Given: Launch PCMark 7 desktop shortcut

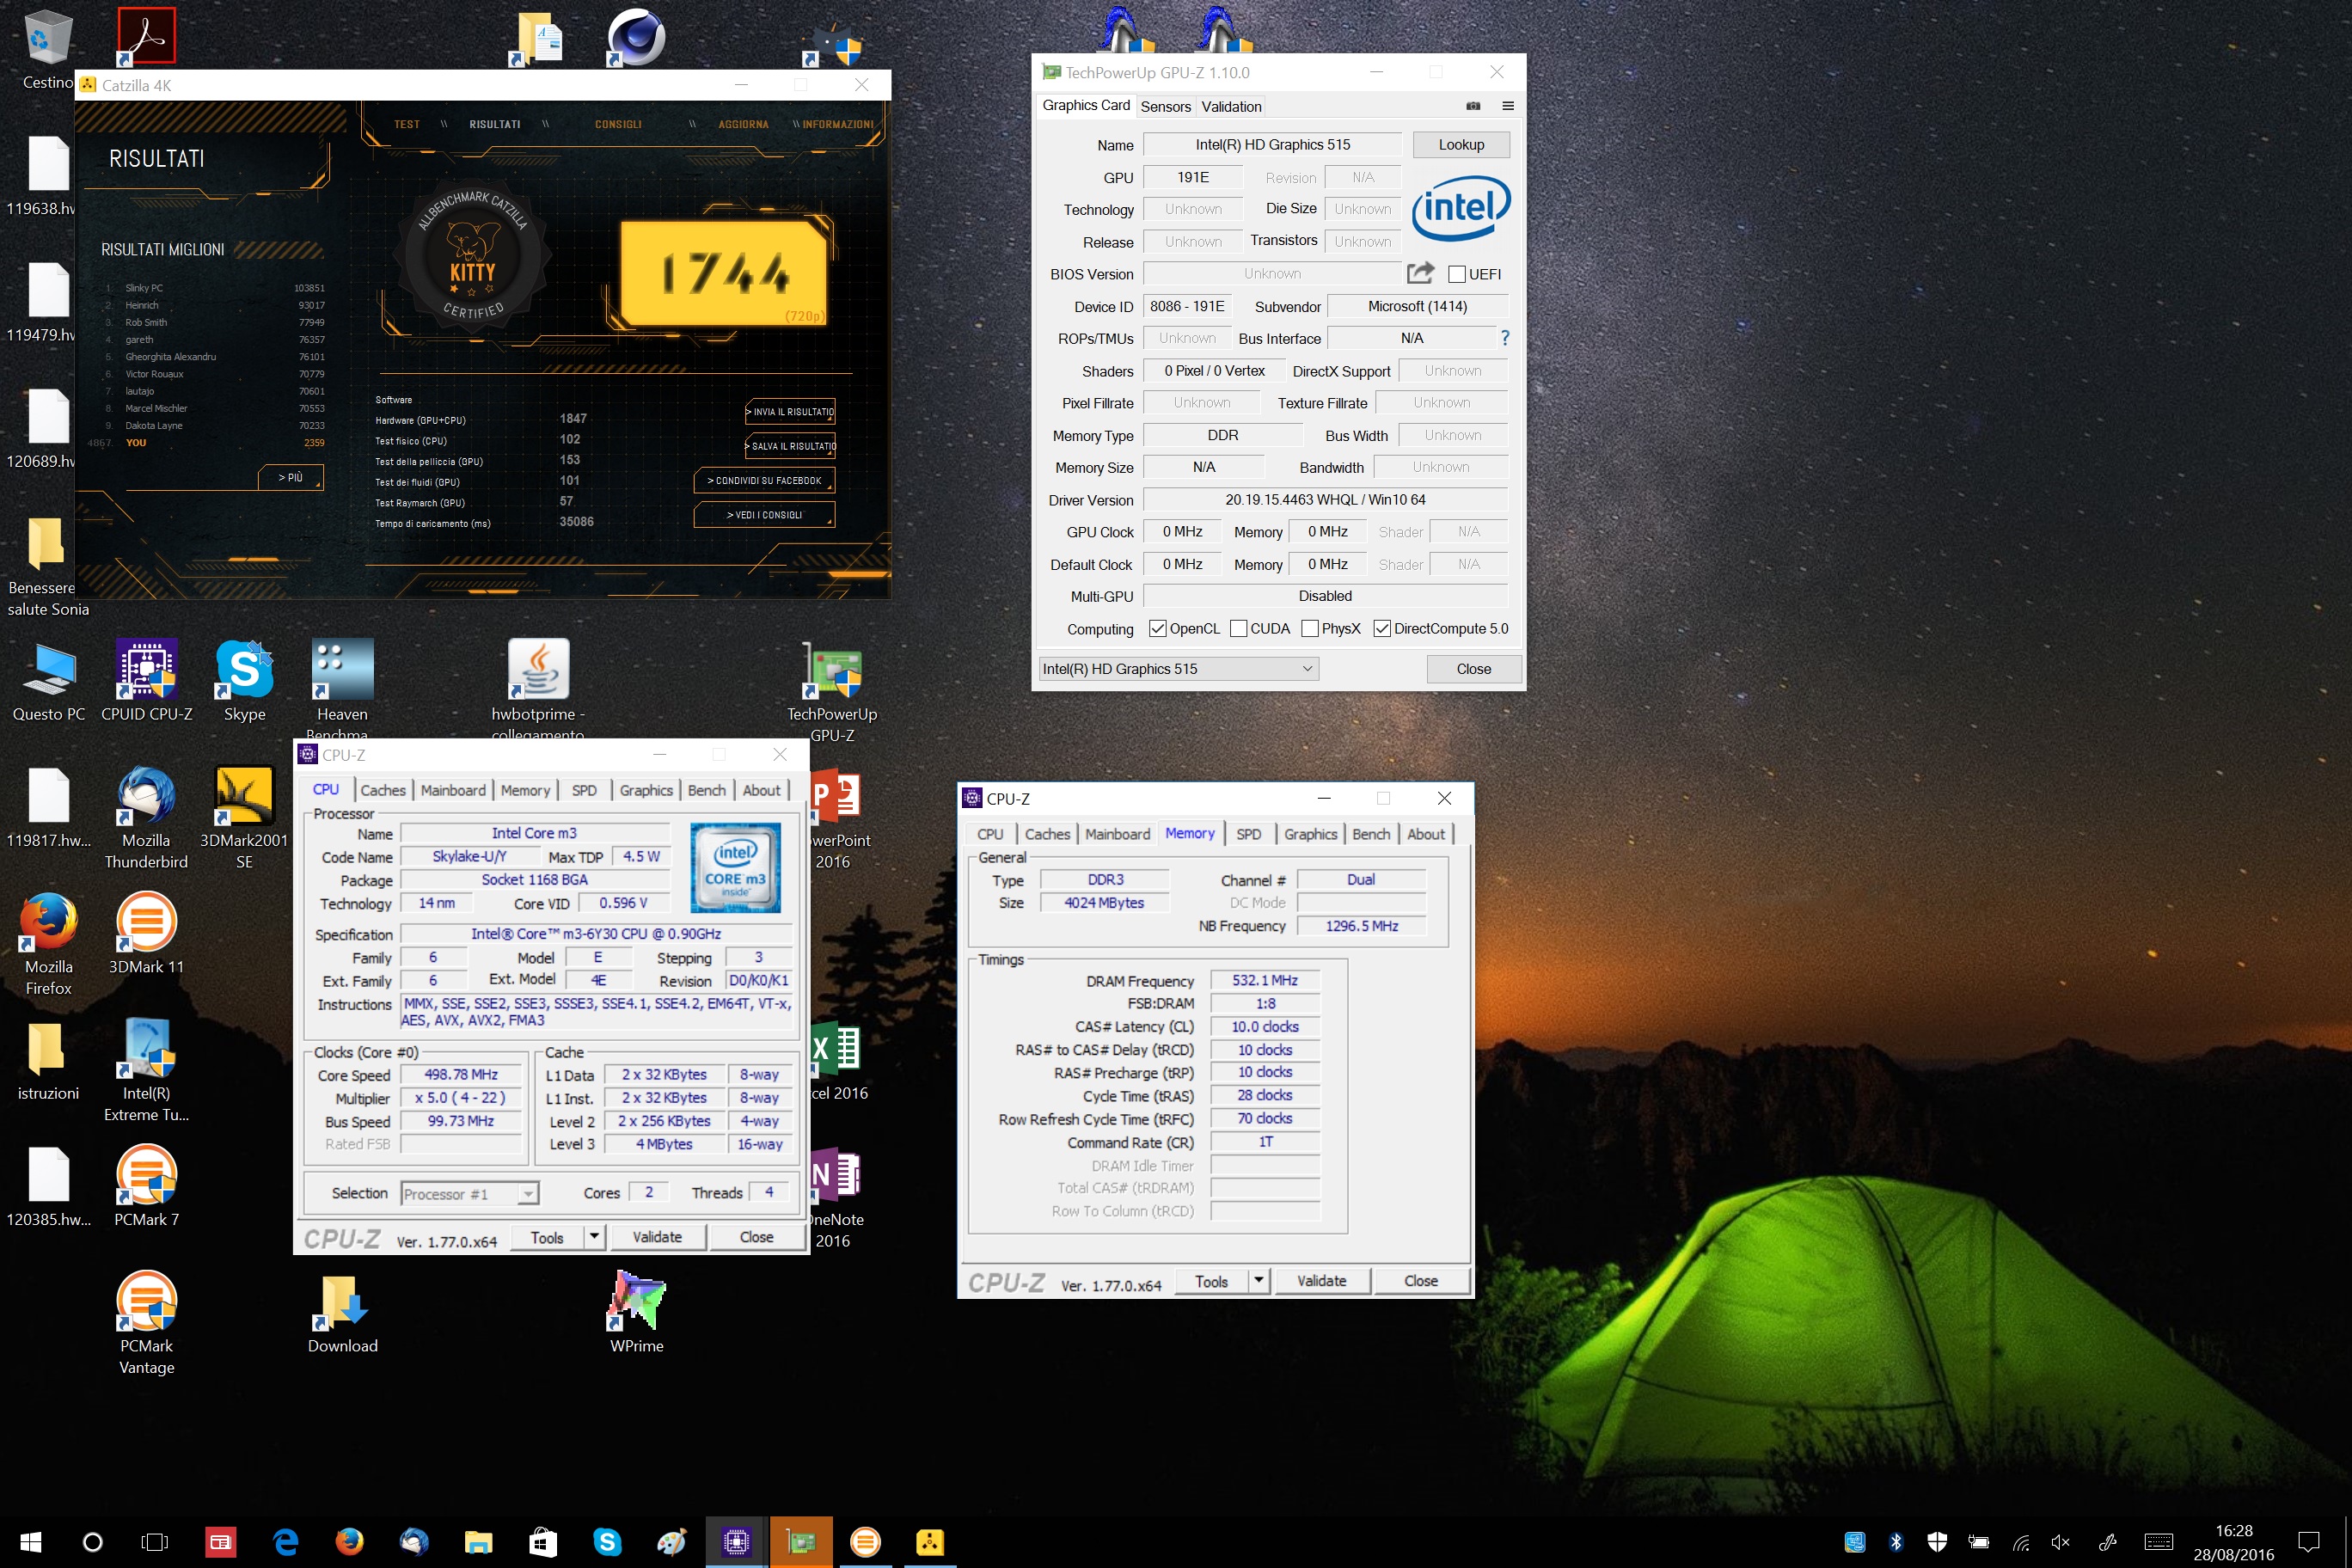Looking at the screenshot, I should click(146, 1185).
